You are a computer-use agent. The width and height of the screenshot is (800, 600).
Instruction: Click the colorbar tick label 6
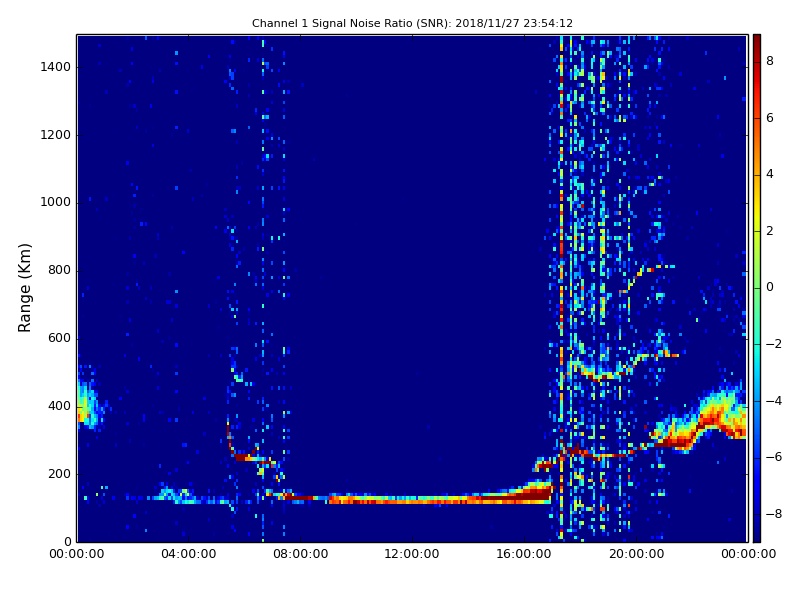[x=770, y=118]
